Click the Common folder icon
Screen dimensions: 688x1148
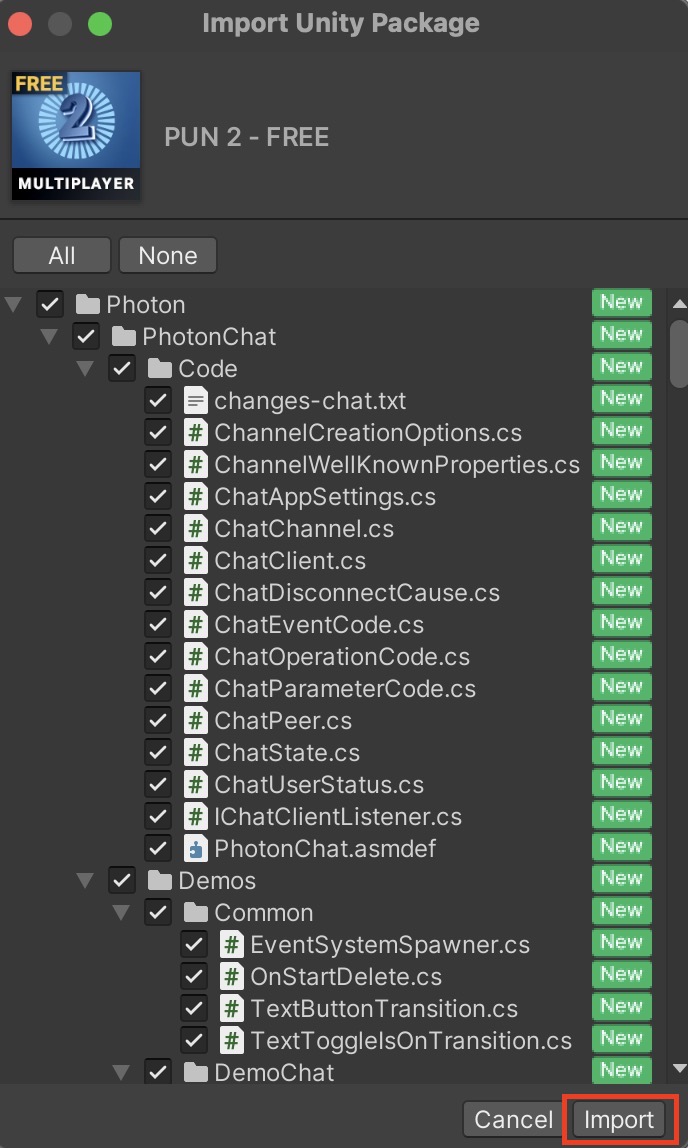click(x=195, y=912)
